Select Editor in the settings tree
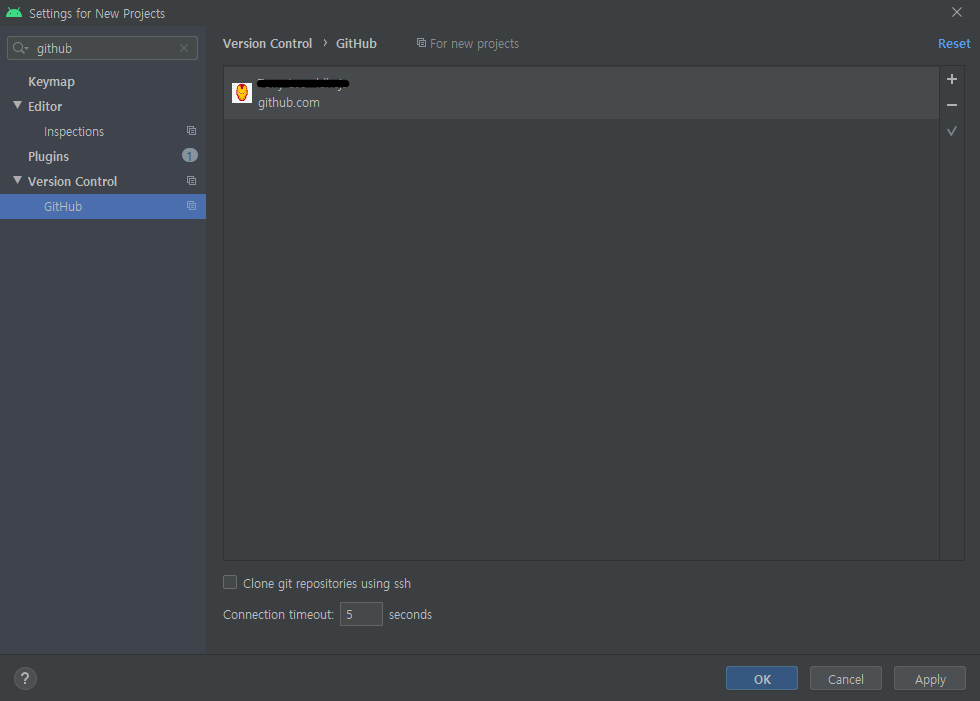980x701 pixels. tap(45, 107)
